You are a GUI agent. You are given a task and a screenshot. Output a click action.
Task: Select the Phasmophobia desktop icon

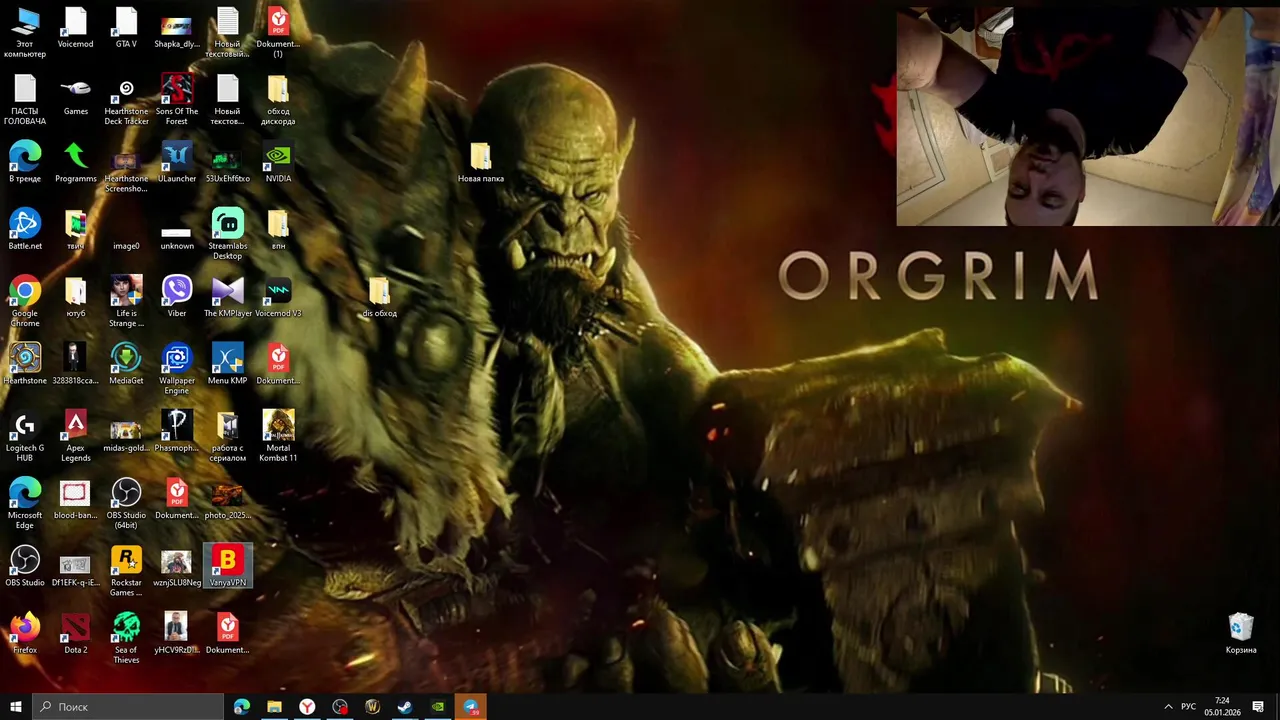point(177,431)
